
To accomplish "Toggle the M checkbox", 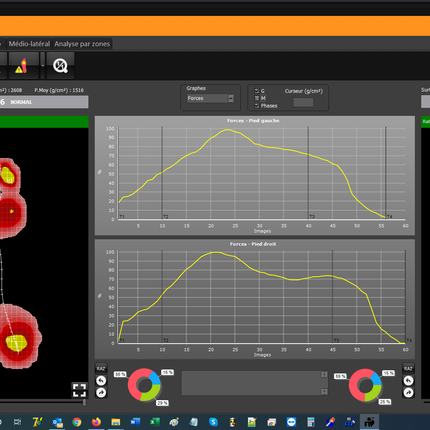I will [x=257, y=98].
